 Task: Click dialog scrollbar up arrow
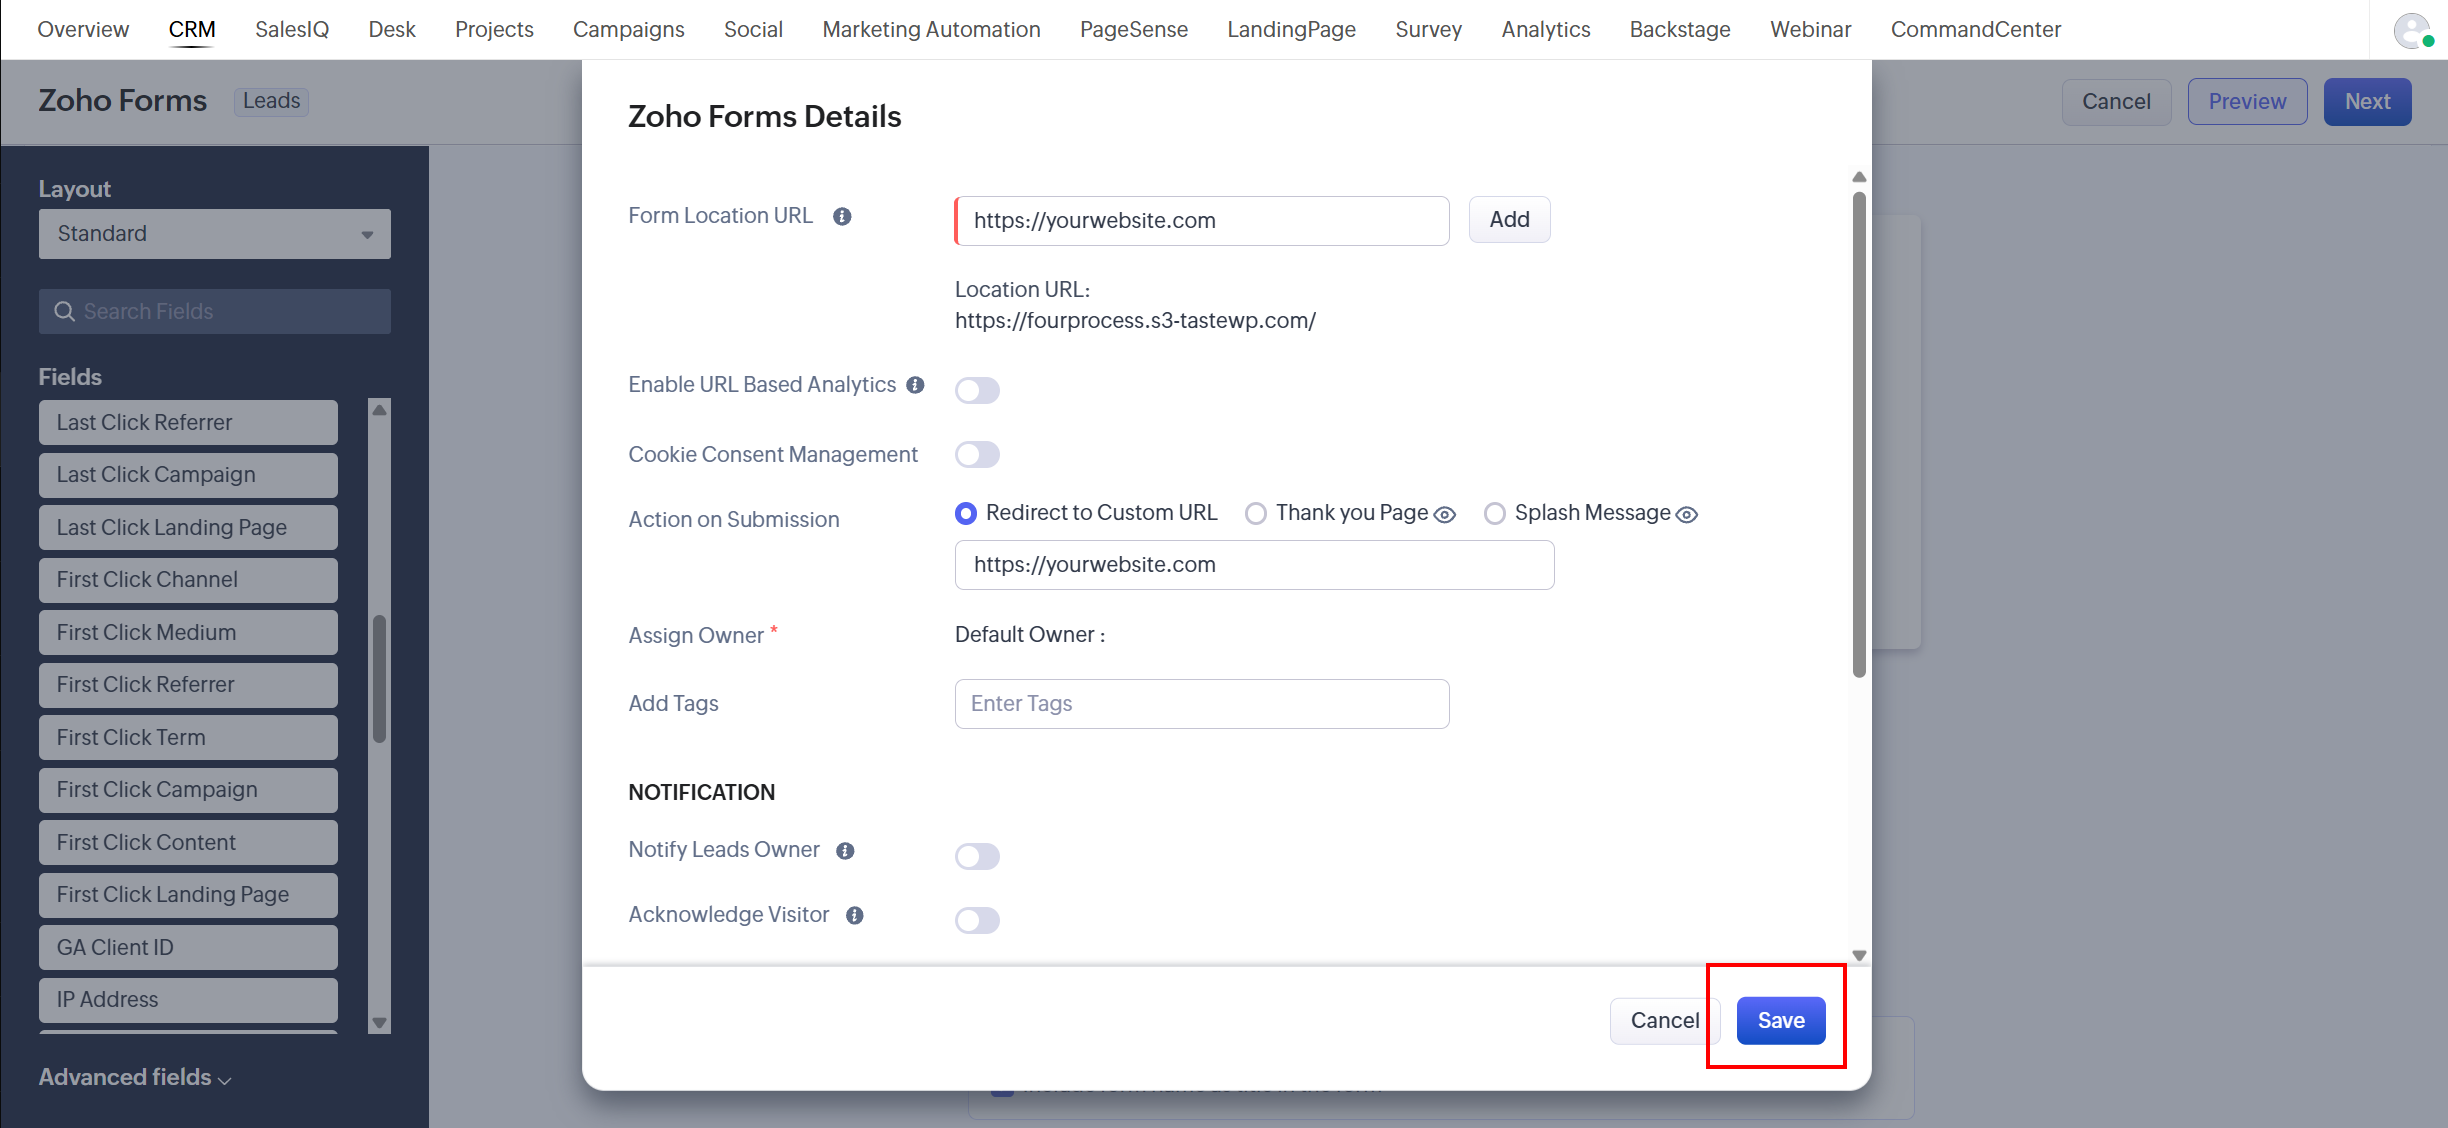tap(1859, 177)
